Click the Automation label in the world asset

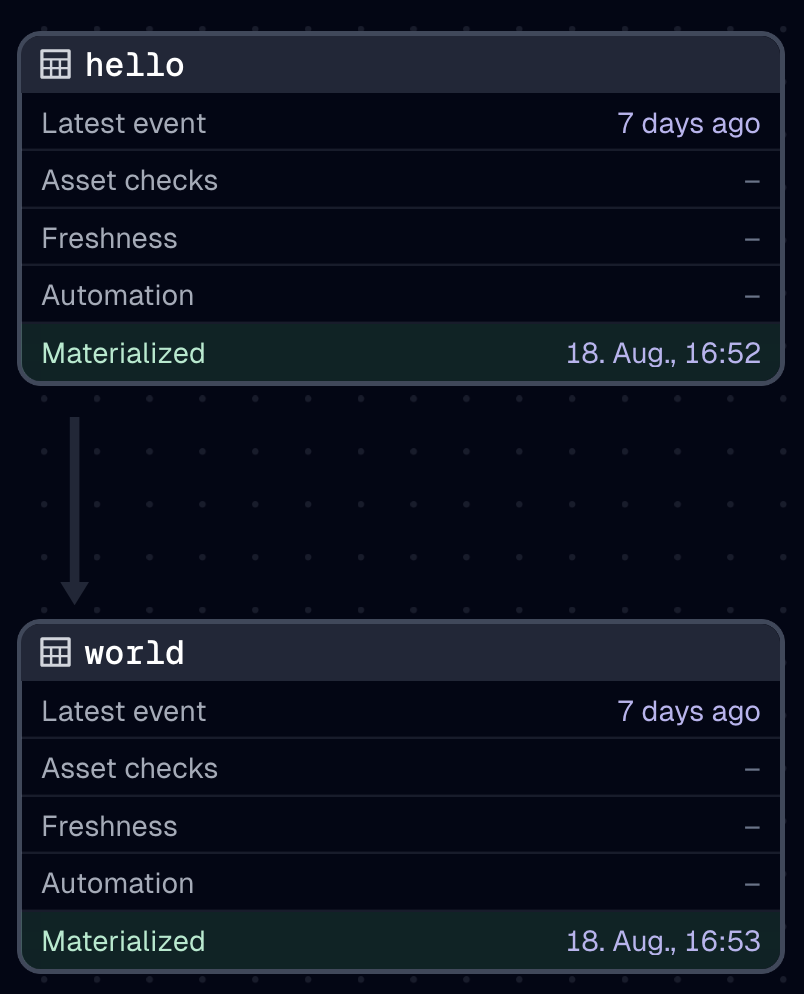tap(118, 884)
